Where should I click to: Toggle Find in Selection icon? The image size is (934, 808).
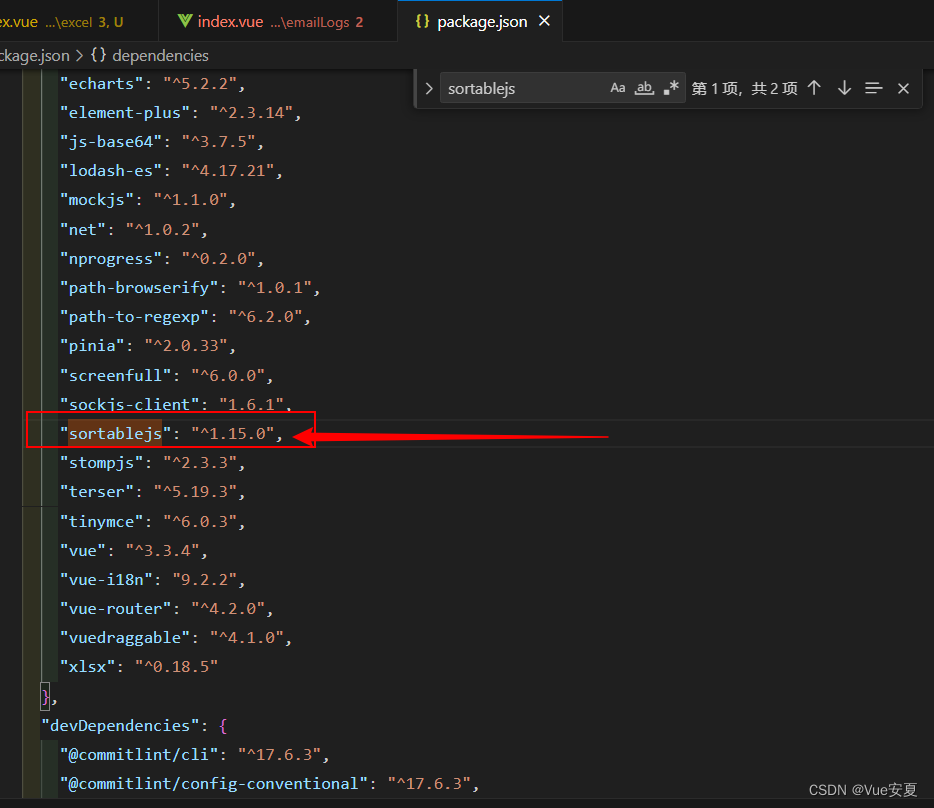point(873,88)
